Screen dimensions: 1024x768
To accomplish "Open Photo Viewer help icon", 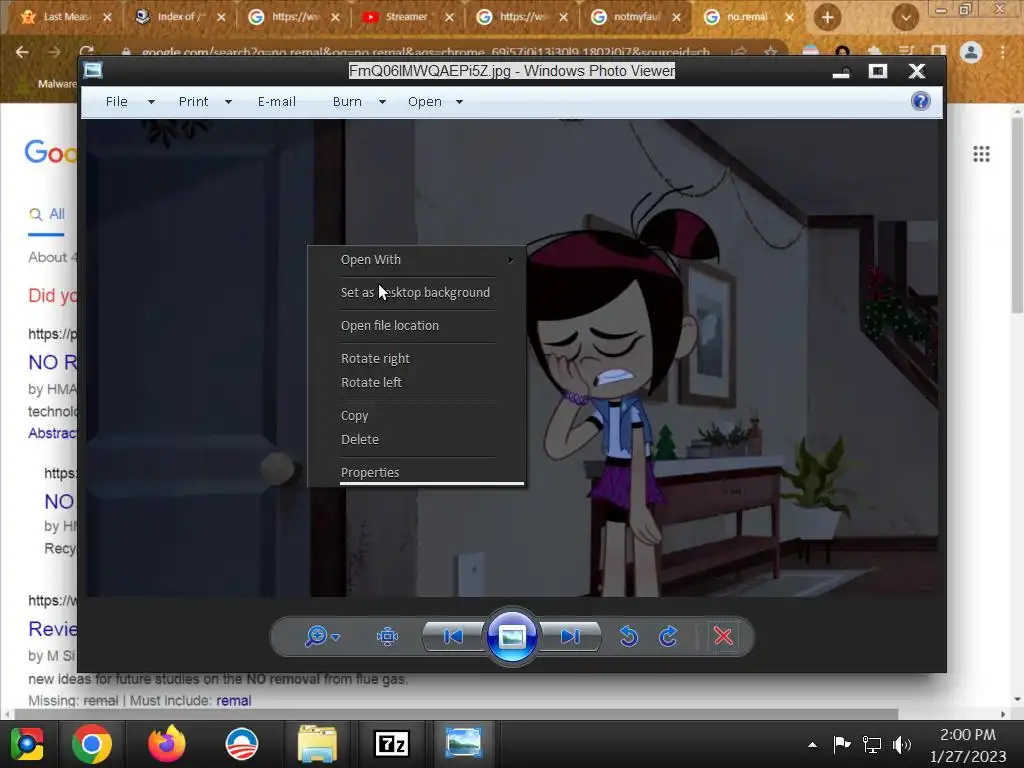I will coord(920,101).
